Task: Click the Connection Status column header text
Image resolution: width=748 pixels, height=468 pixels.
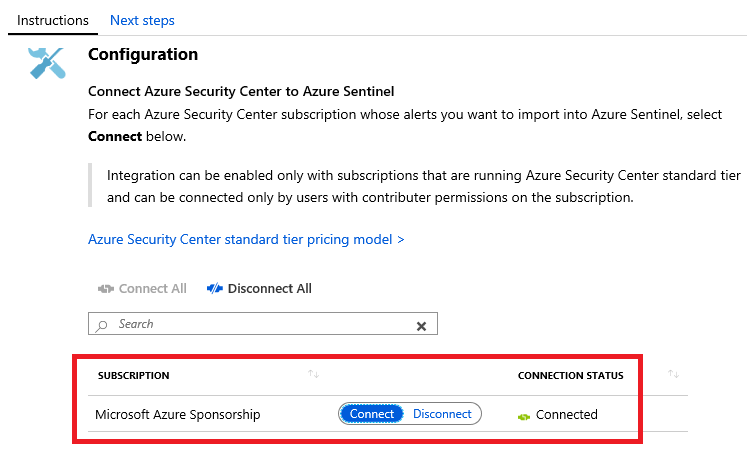Action: [x=570, y=376]
